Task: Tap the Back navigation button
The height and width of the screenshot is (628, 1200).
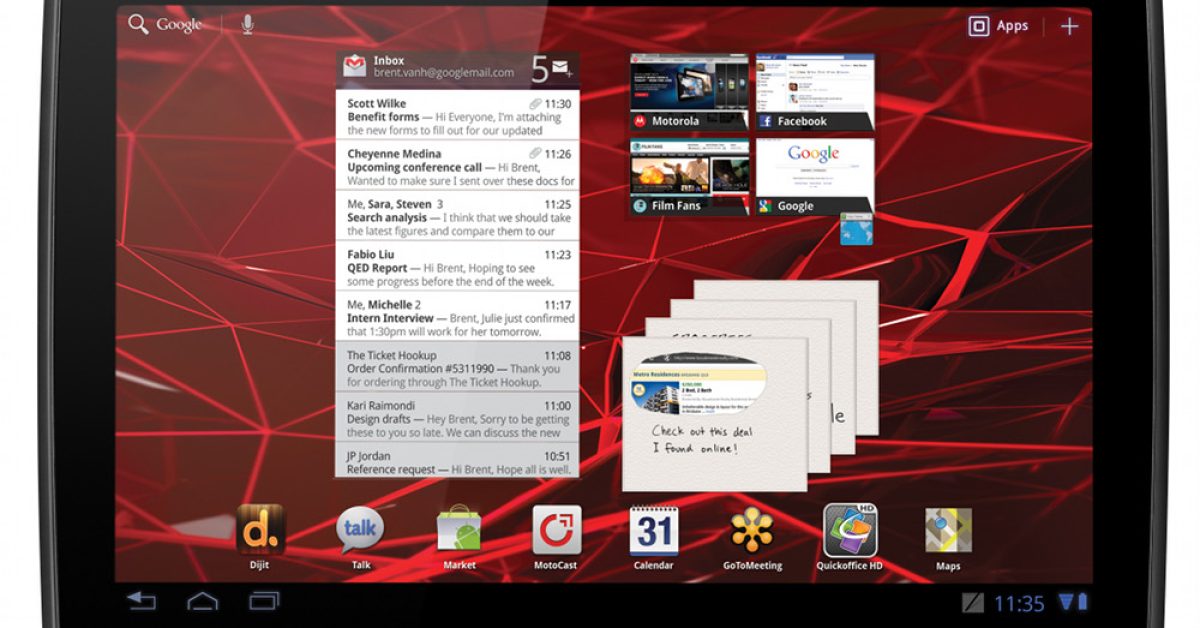Action: click(142, 601)
